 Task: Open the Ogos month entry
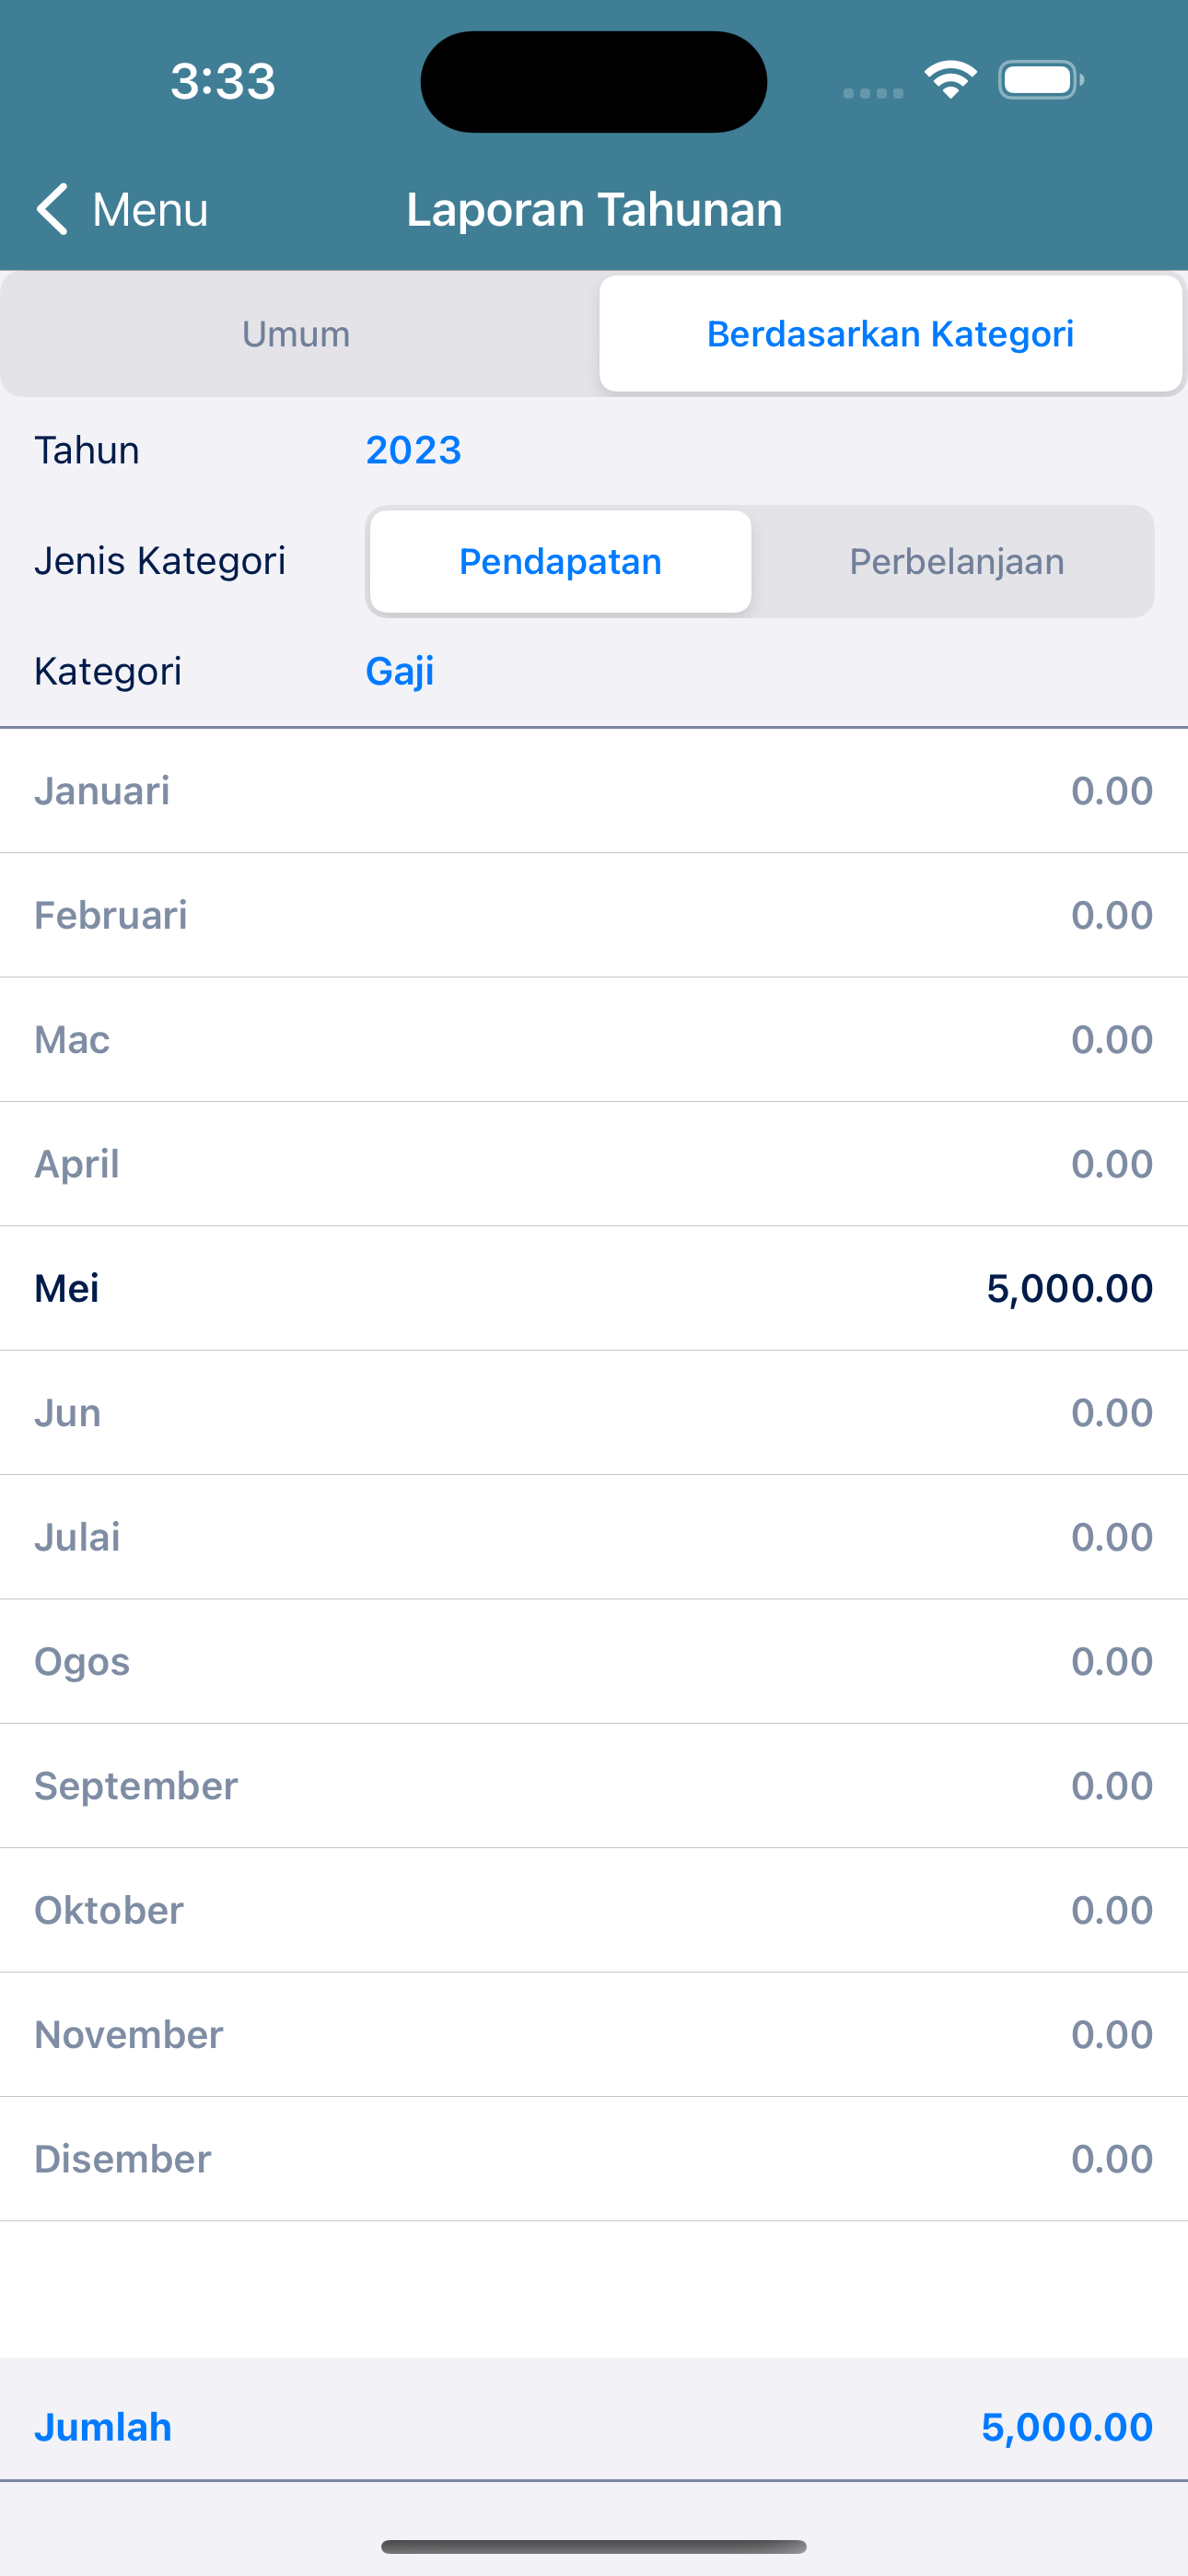pos(594,1661)
